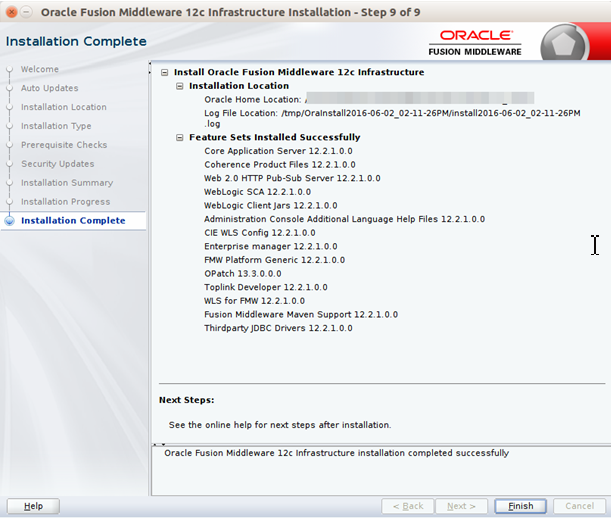Close the installer window
This screenshot has width=611, height=520.
pyautogui.click(x=12, y=12)
